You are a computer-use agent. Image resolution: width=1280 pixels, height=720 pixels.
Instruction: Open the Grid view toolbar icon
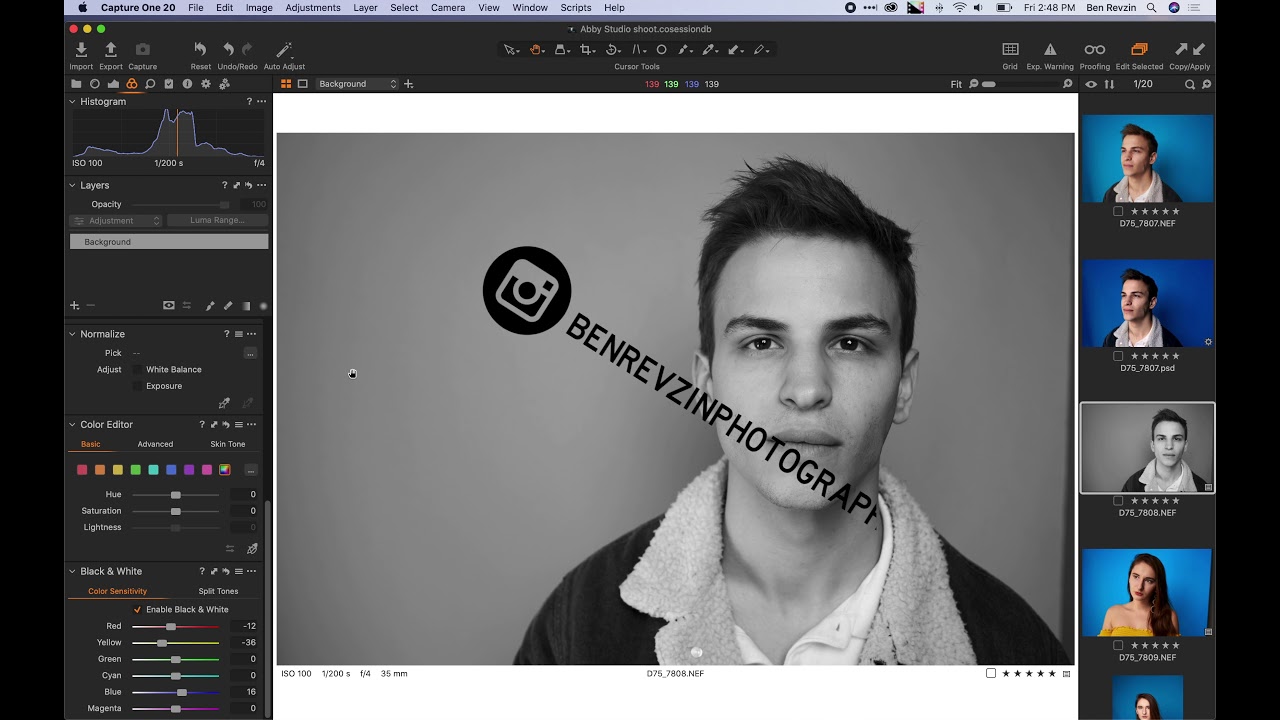(1010, 49)
